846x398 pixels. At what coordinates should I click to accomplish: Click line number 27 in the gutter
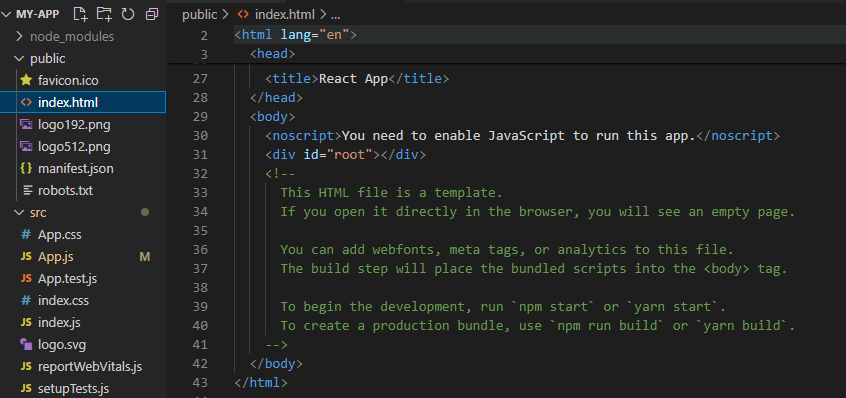point(200,79)
